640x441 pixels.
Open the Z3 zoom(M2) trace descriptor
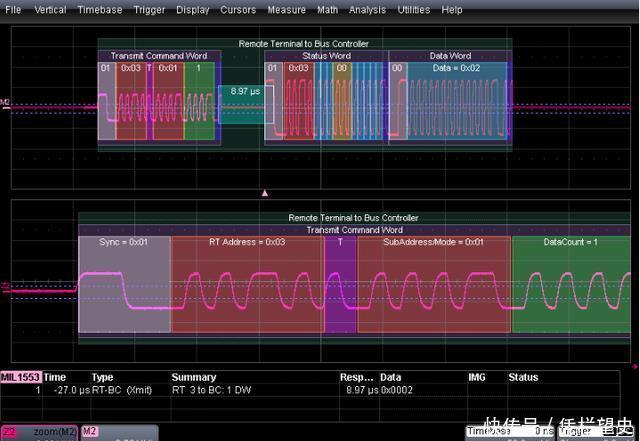pyautogui.click(x=38, y=432)
